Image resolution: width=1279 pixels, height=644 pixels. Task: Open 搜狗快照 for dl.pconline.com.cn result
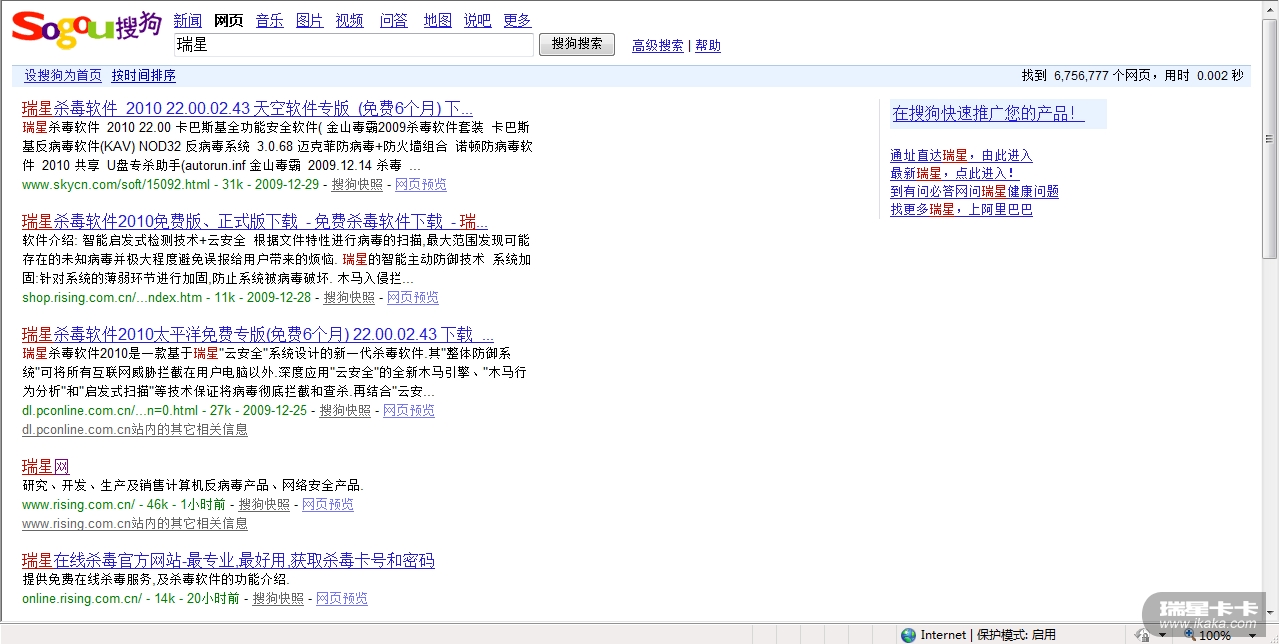tap(345, 411)
